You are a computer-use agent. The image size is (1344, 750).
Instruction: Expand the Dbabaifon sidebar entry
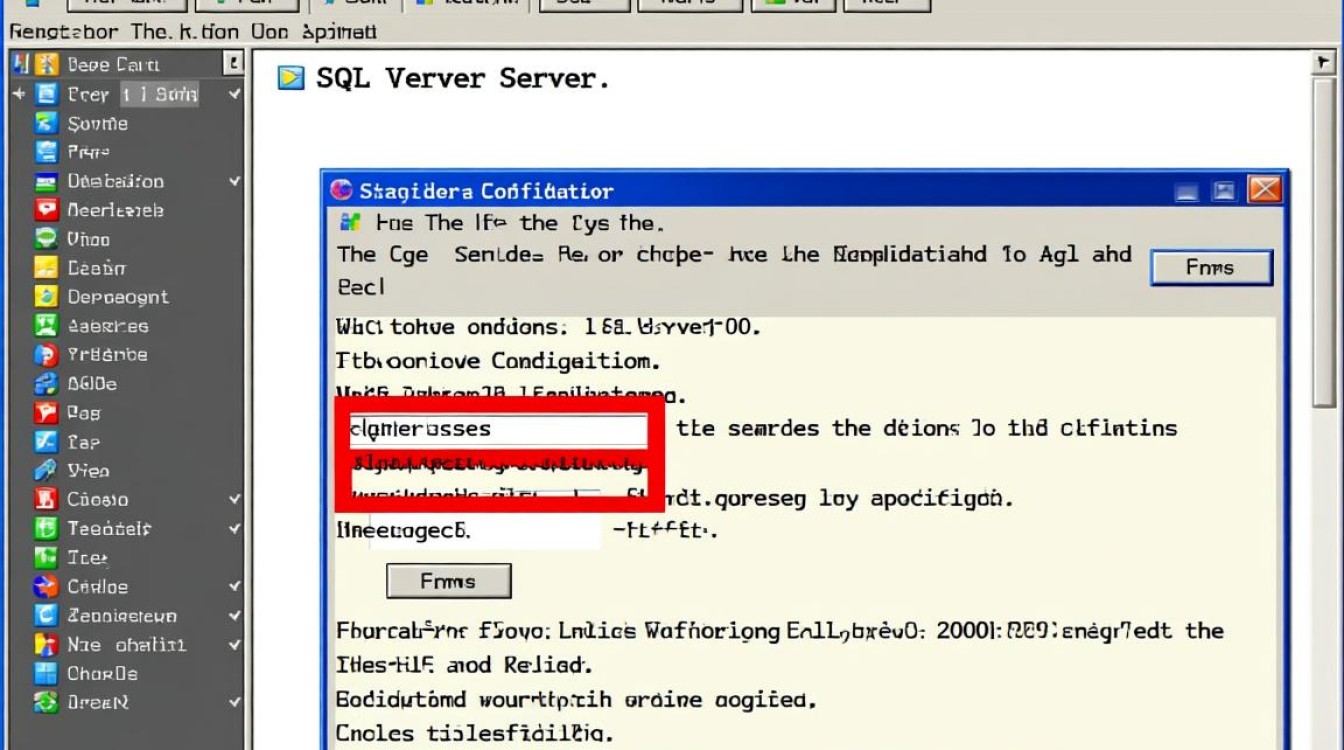coord(232,181)
